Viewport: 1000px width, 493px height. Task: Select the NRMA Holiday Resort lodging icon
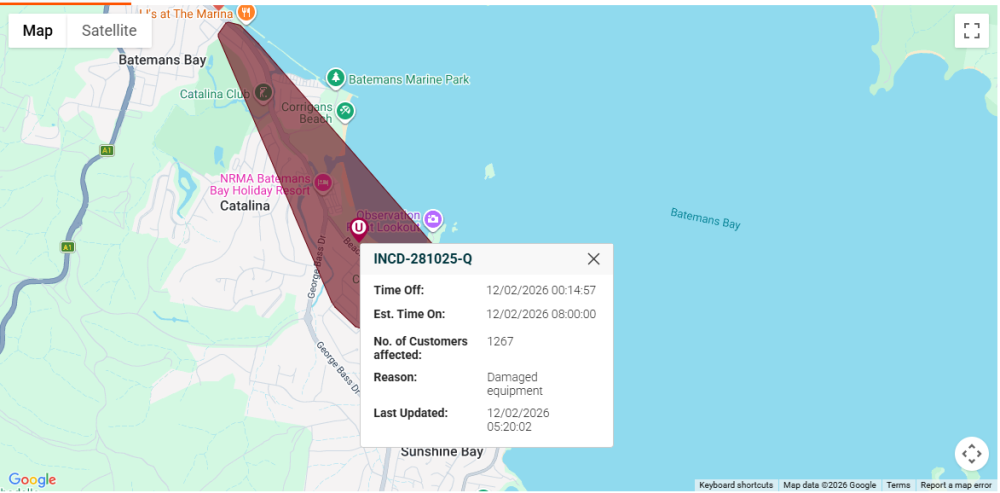pyautogui.click(x=323, y=182)
